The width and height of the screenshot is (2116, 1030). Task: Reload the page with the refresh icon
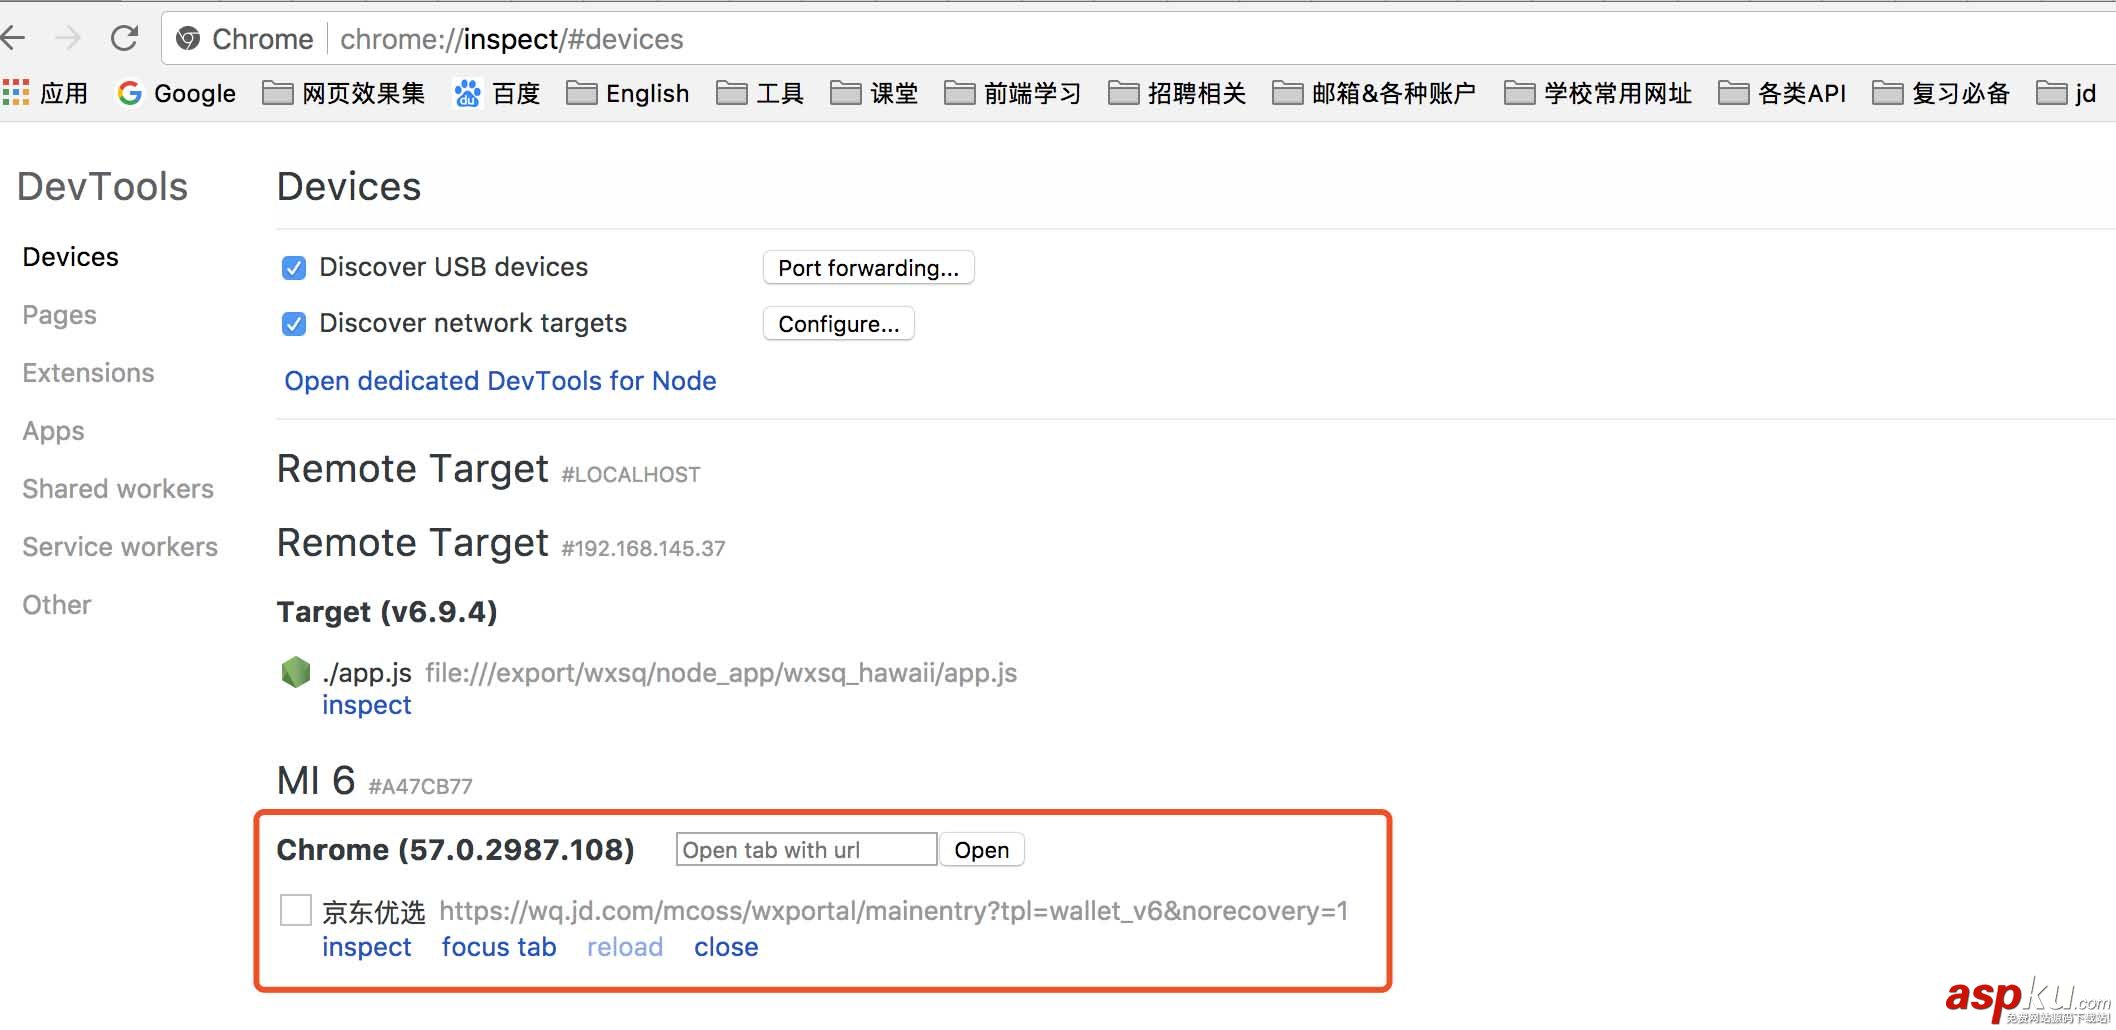click(124, 39)
